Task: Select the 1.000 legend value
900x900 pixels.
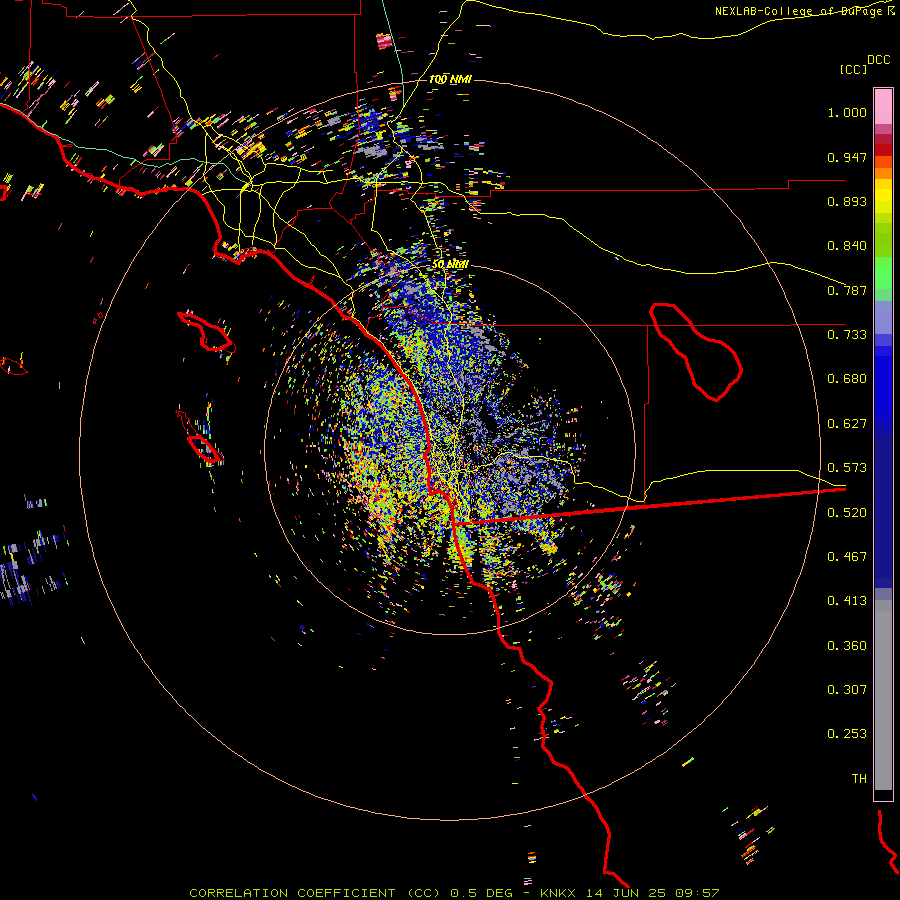Action: click(x=847, y=112)
